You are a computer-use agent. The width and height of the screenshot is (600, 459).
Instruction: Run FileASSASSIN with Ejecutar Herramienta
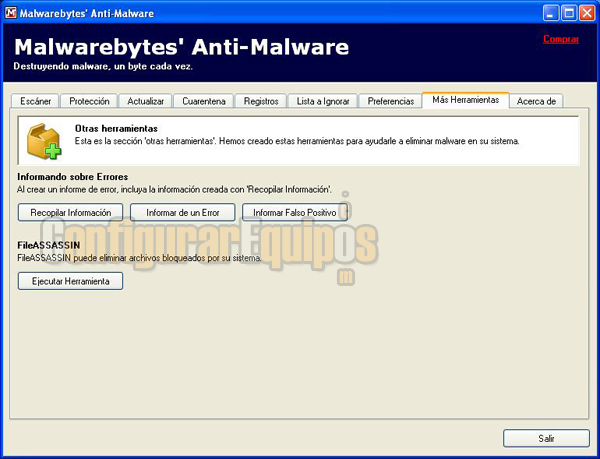70,281
